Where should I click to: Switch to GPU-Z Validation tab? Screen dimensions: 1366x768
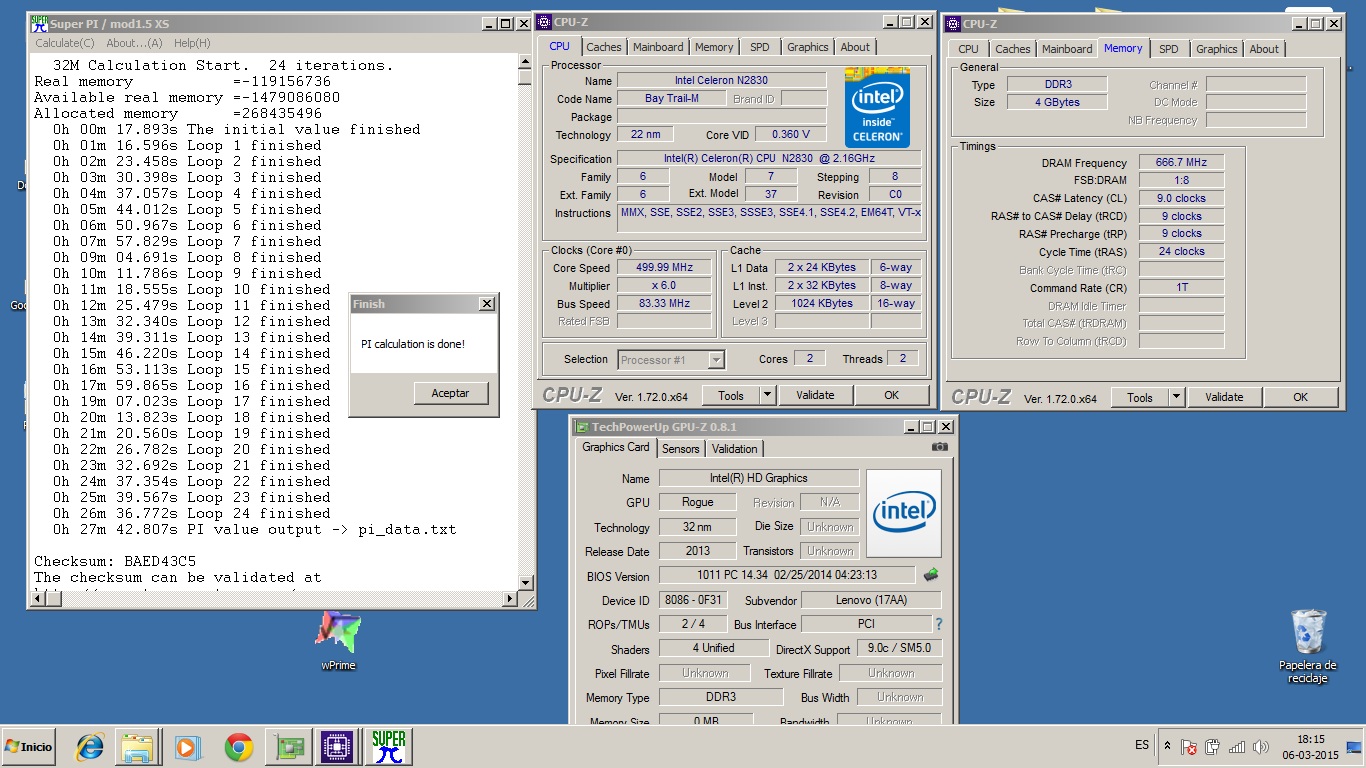pos(735,449)
